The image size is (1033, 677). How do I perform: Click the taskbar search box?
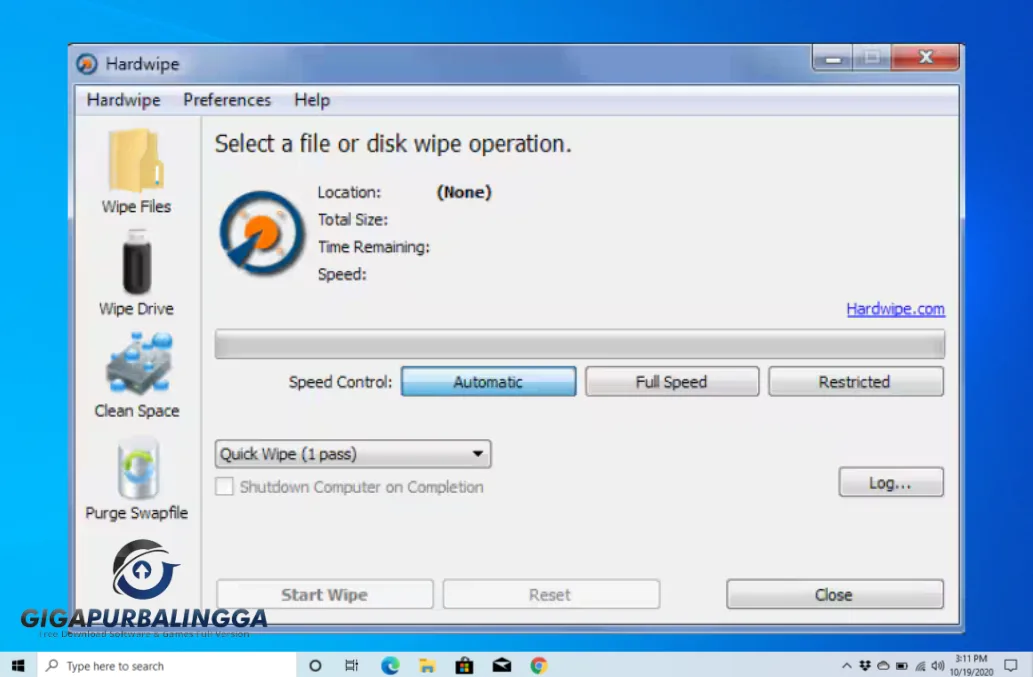coord(167,665)
